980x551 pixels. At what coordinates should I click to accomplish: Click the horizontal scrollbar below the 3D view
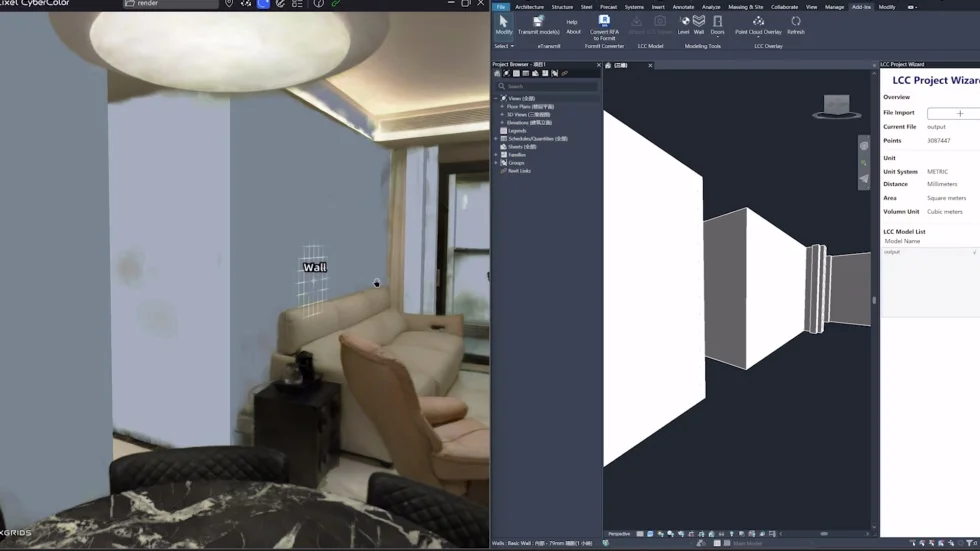tap(824, 534)
